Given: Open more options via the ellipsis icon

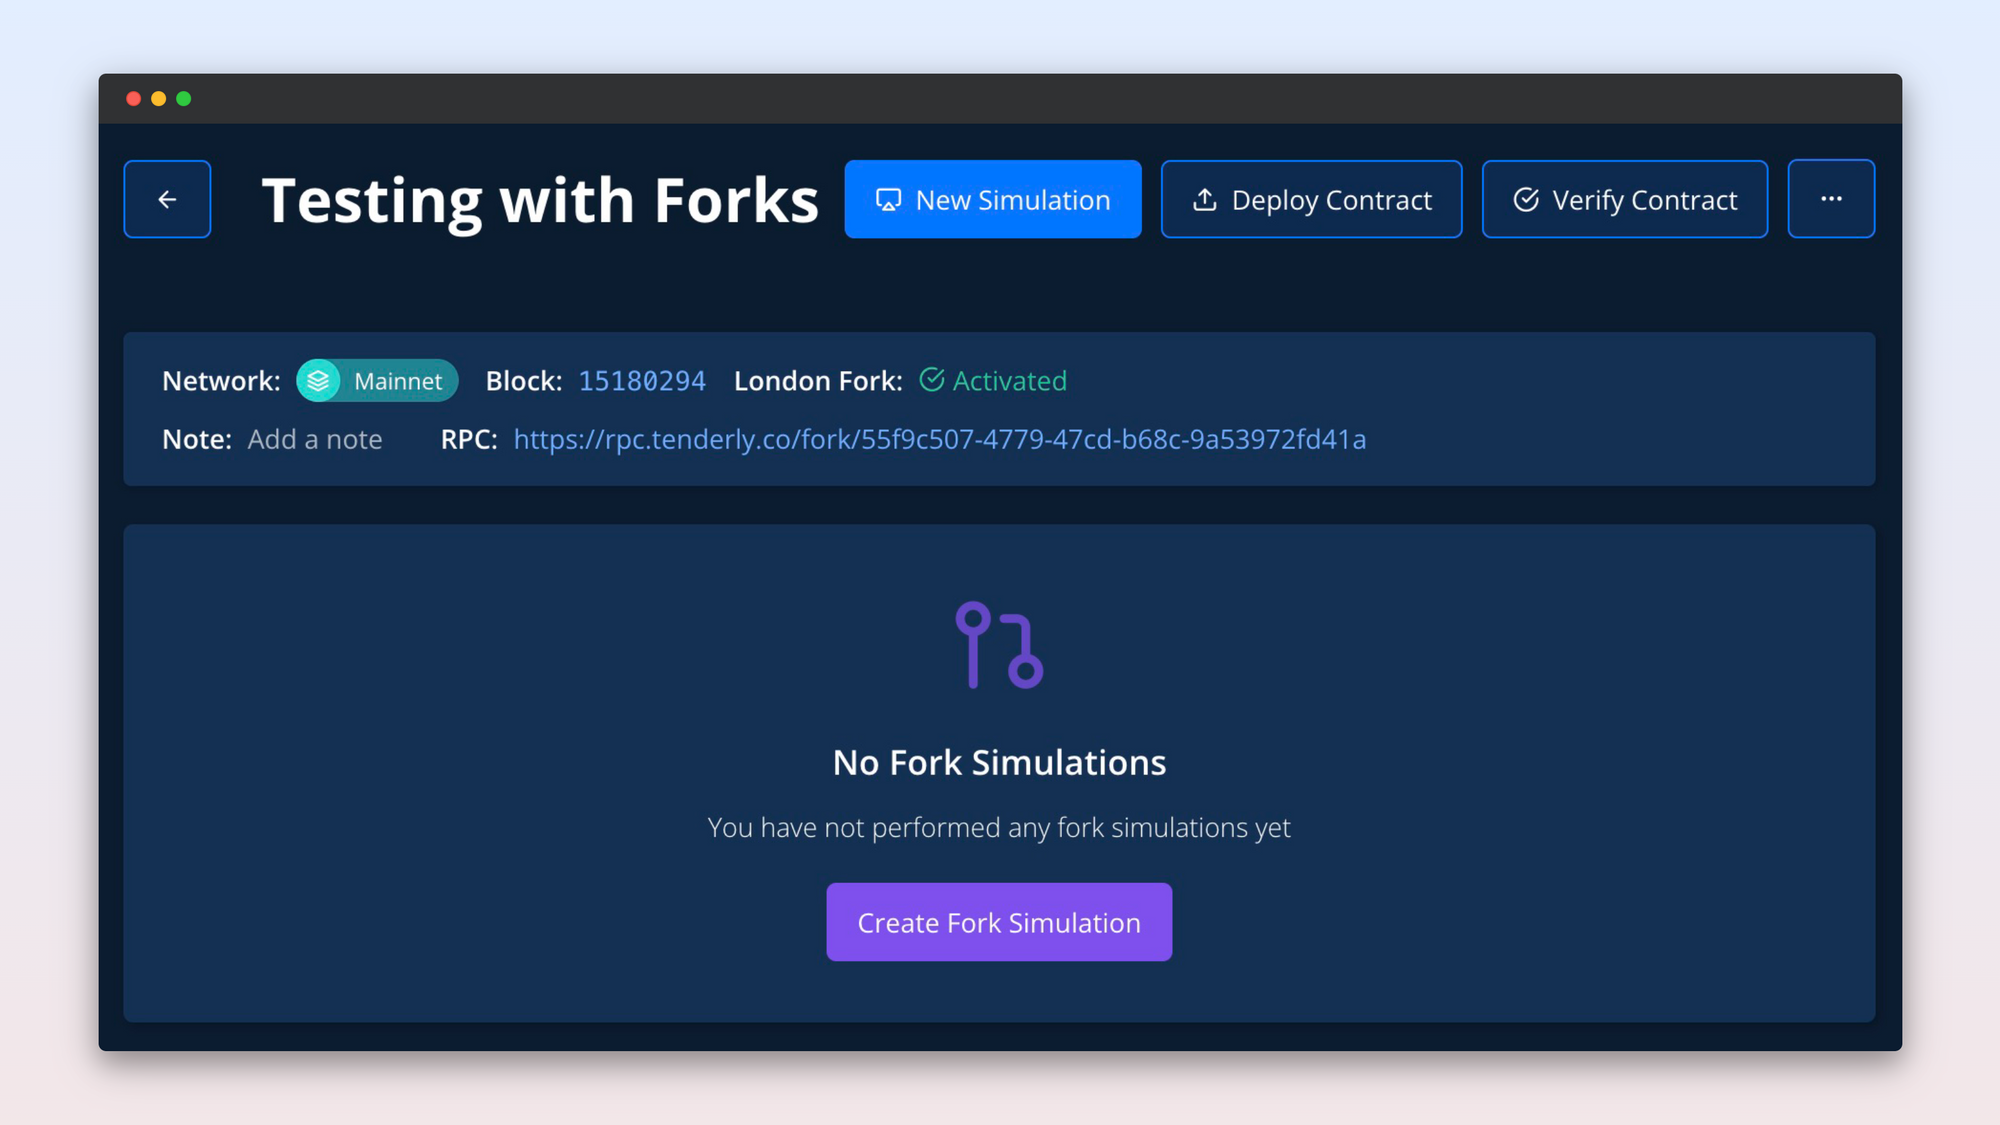Looking at the screenshot, I should (x=1831, y=199).
